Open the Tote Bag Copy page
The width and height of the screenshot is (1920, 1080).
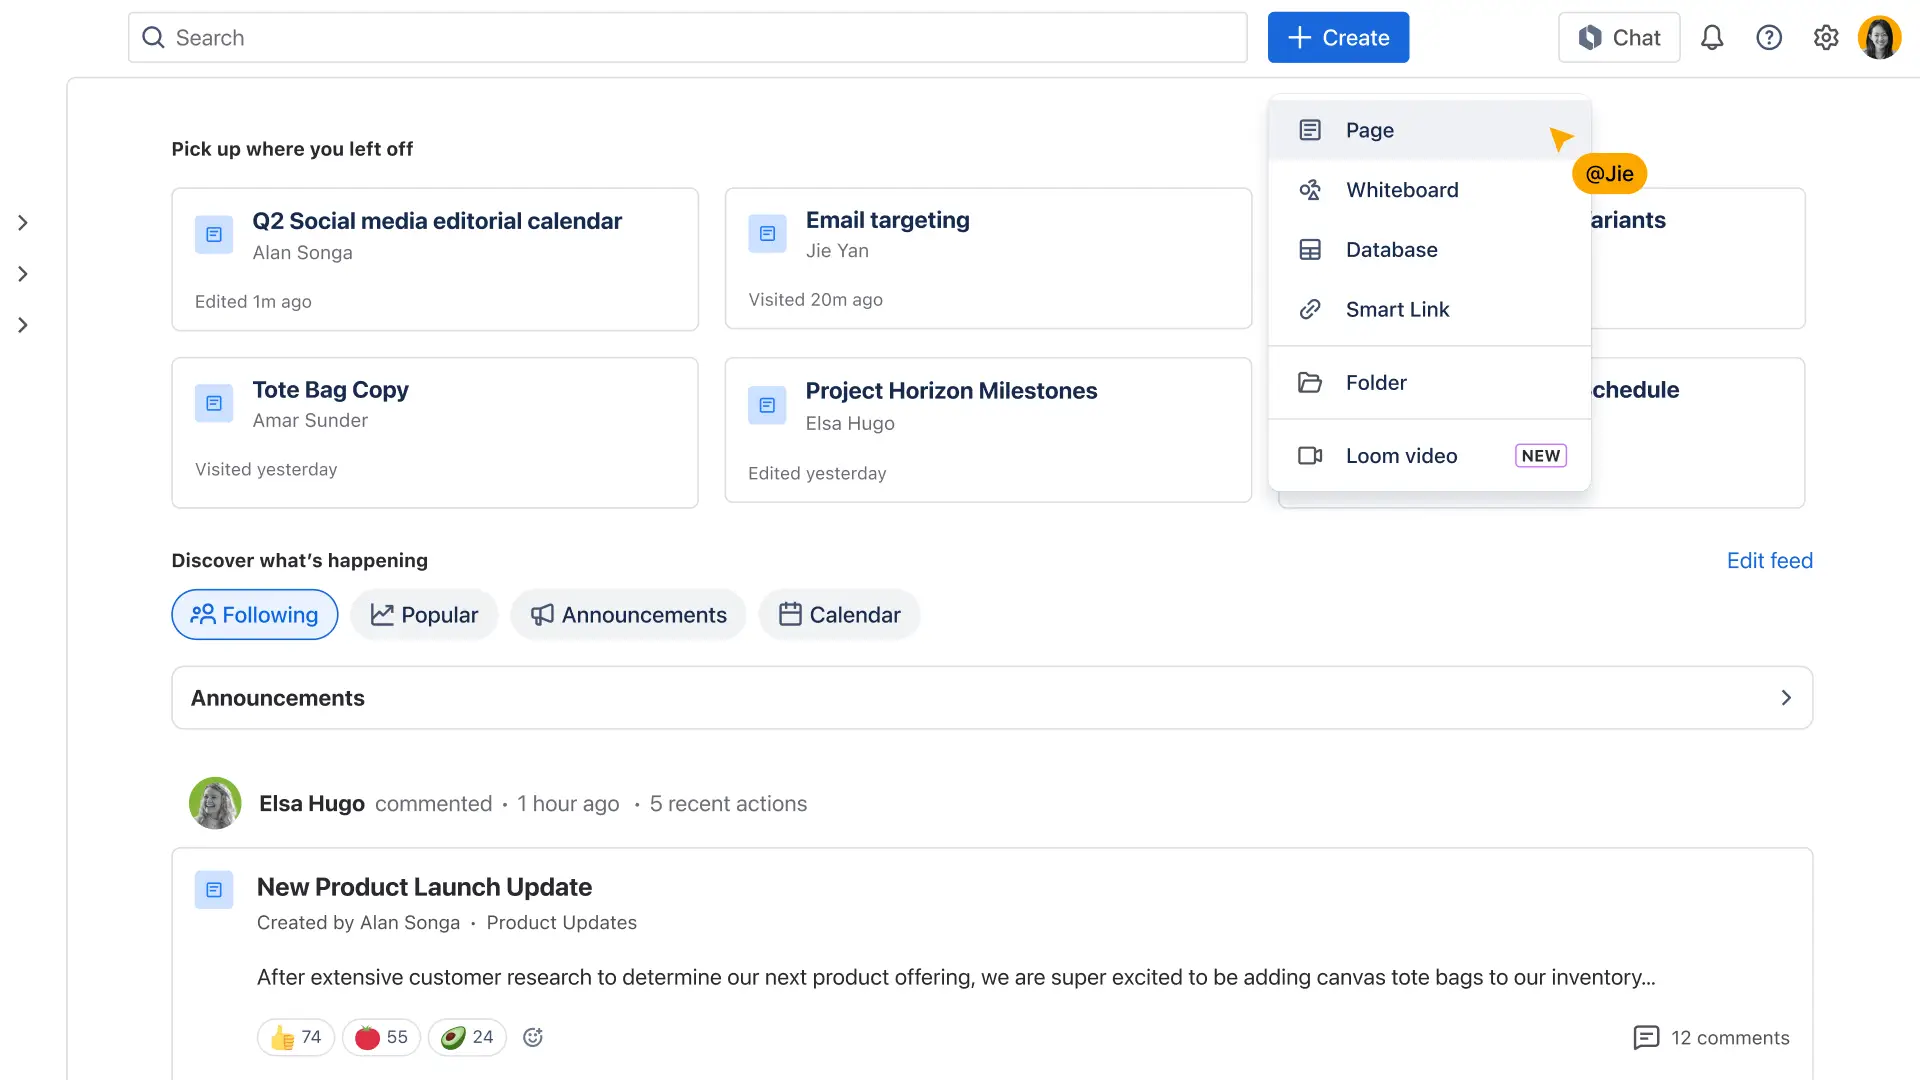tap(330, 390)
